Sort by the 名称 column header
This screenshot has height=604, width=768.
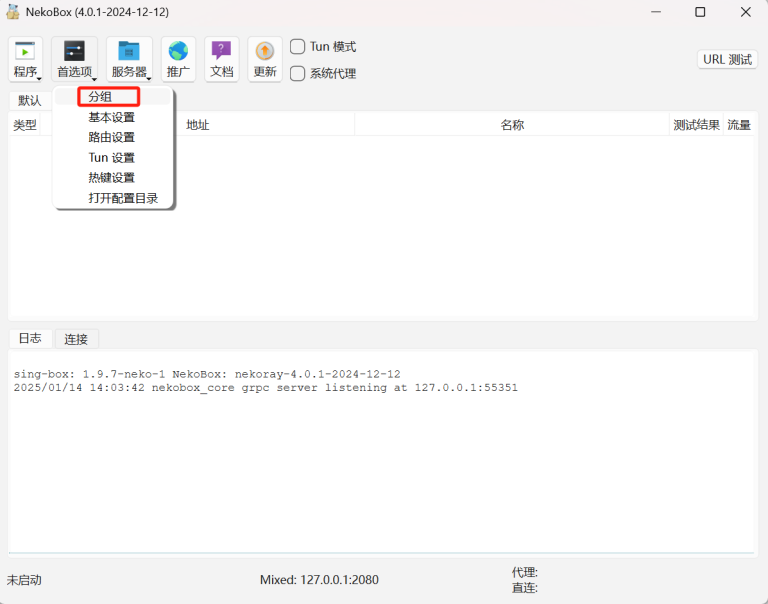512,125
